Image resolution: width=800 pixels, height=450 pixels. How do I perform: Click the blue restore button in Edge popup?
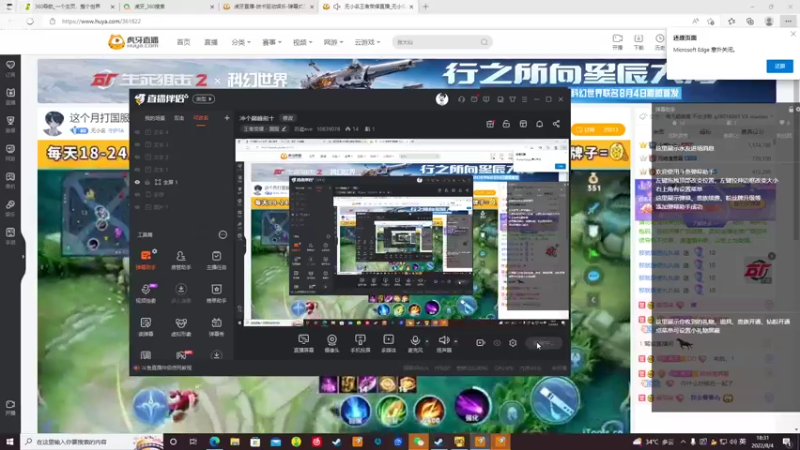click(779, 66)
